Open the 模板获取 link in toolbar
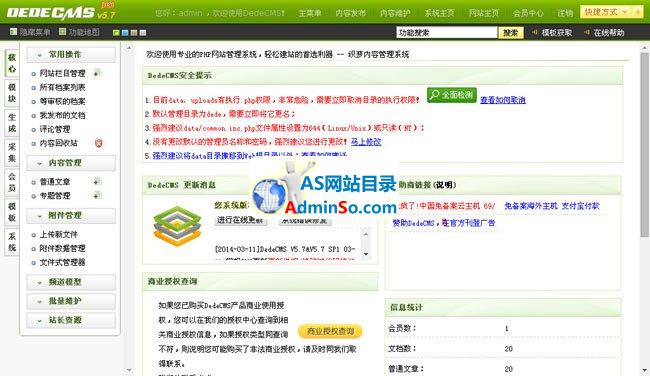Image resolution: width=650 pixels, height=376 pixels. pyautogui.click(x=557, y=33)
